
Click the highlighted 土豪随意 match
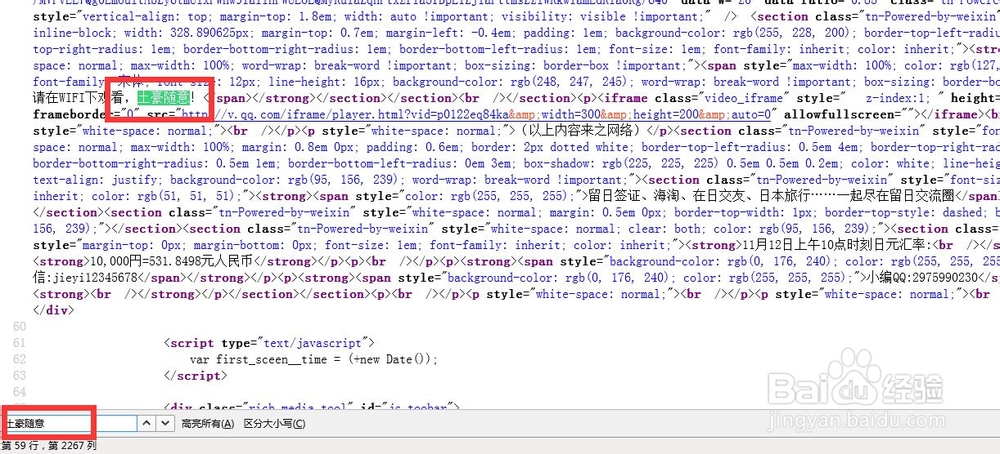click(163, 98)
